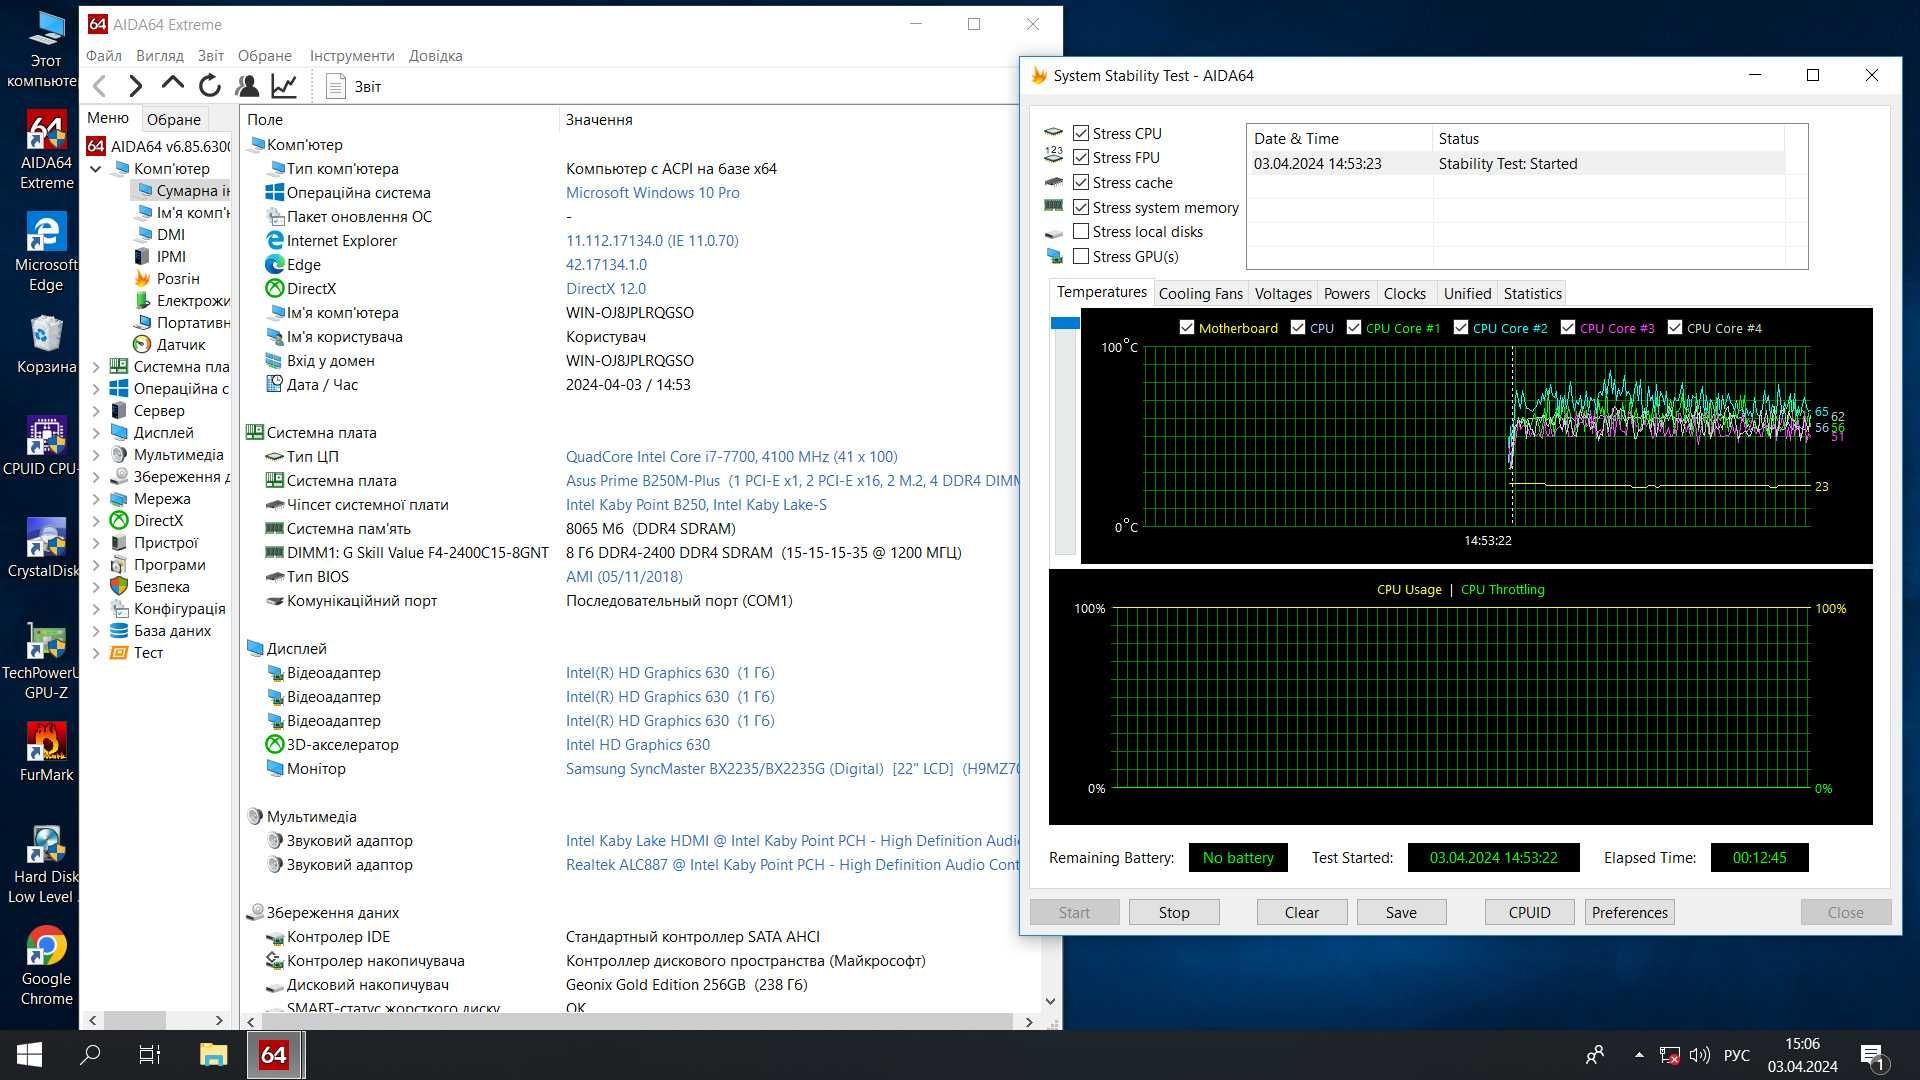
Task: Open the user report toolbar icon
Action: click(x=247, y=86)
